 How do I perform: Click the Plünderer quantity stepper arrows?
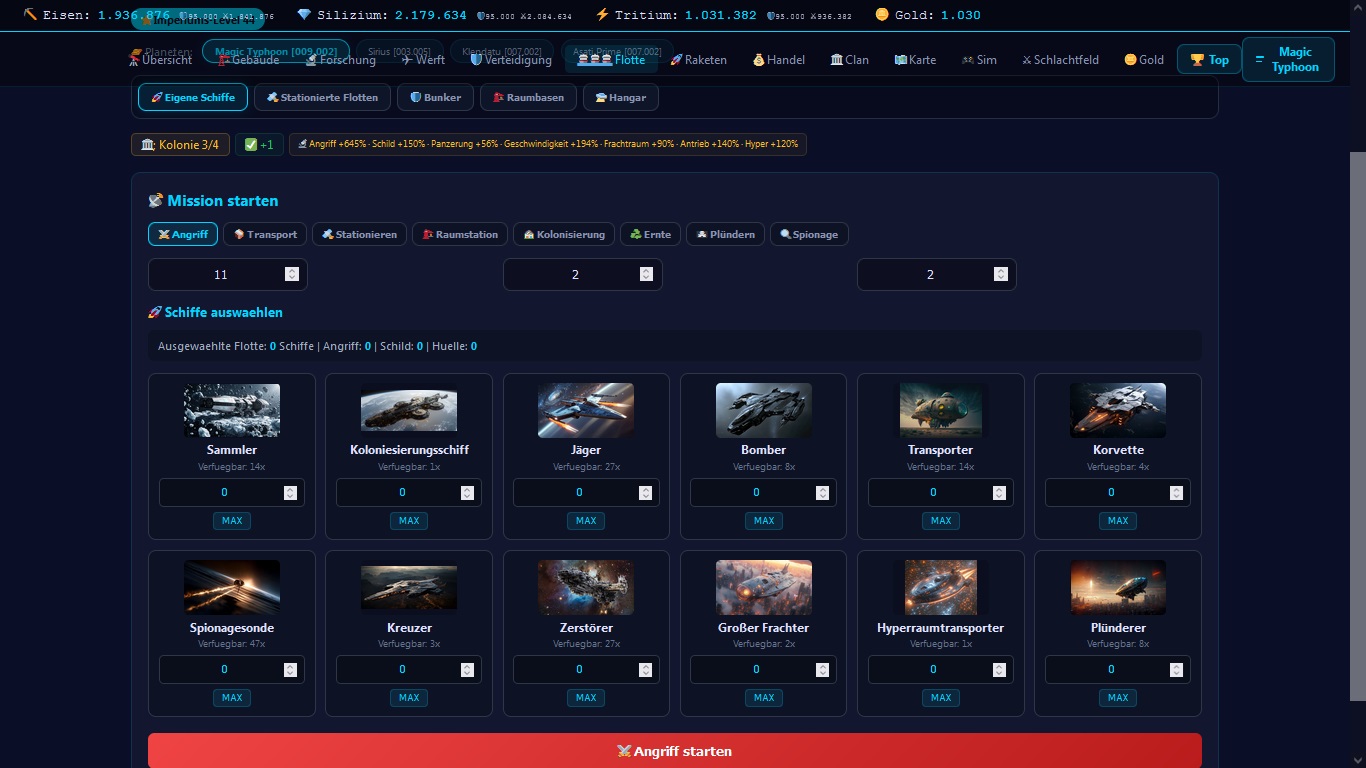point(1176,669)
